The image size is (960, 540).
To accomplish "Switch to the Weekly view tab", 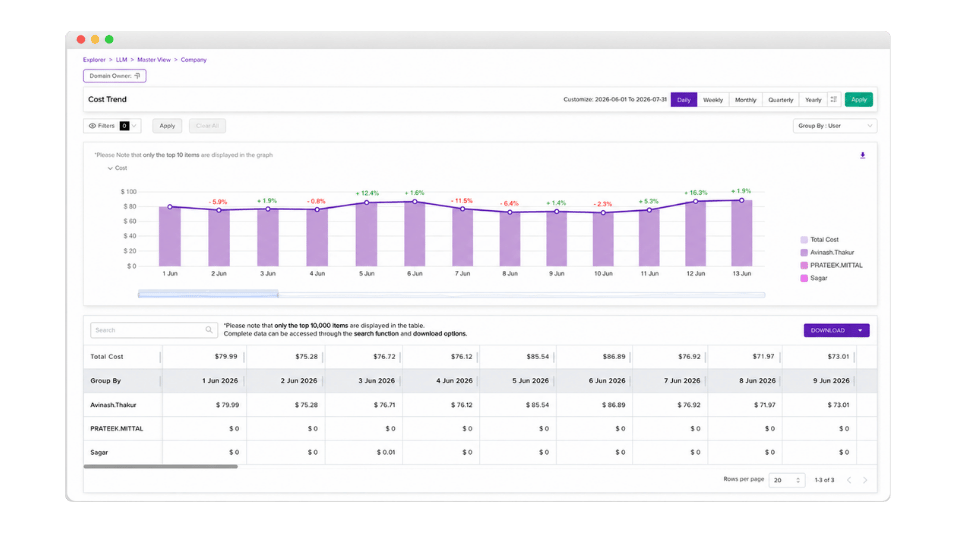I will 713,100.
